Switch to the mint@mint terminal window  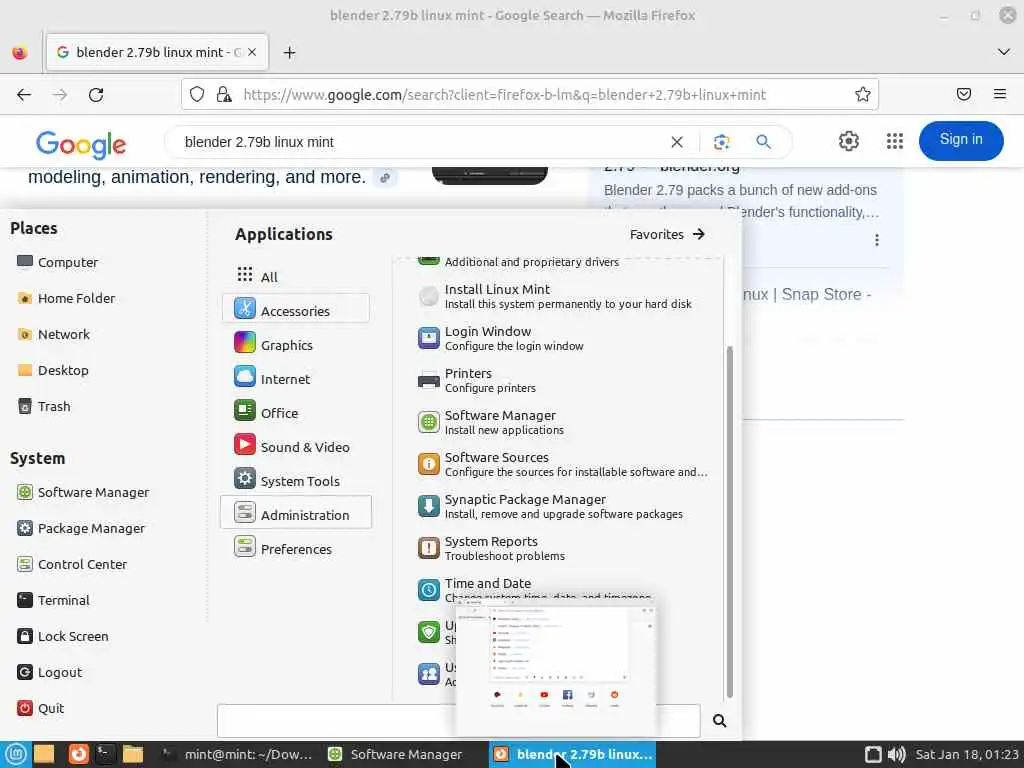coord(238,754)
